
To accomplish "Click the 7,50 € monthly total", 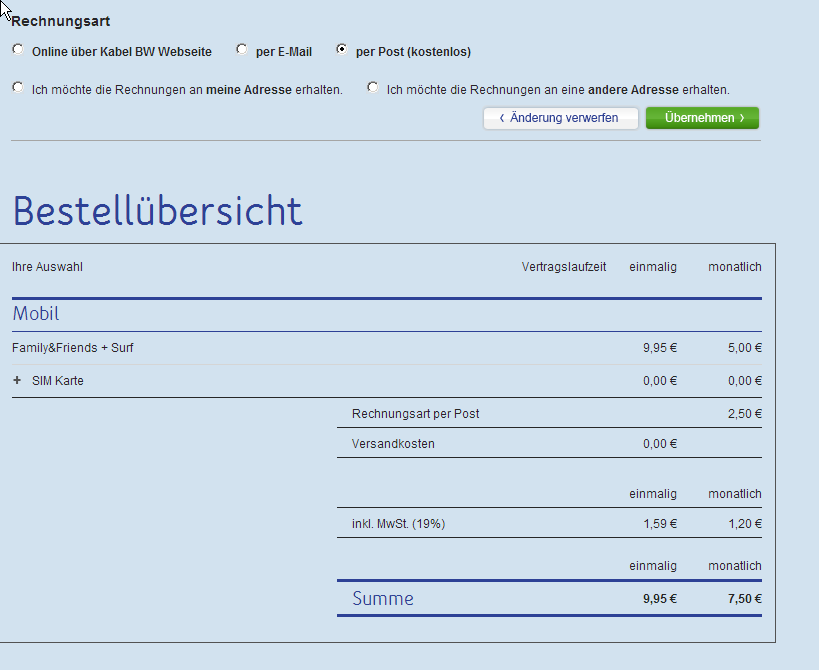I will click(x=743, y=599).
